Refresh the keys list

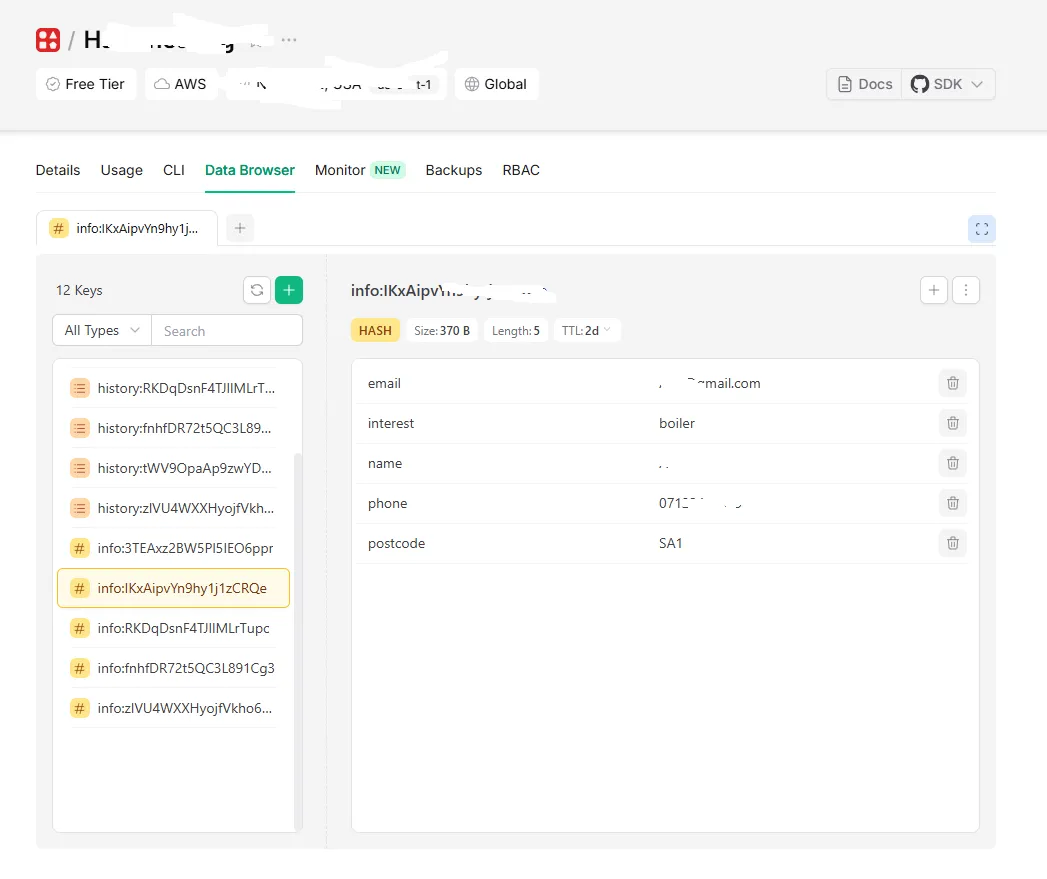257,290
